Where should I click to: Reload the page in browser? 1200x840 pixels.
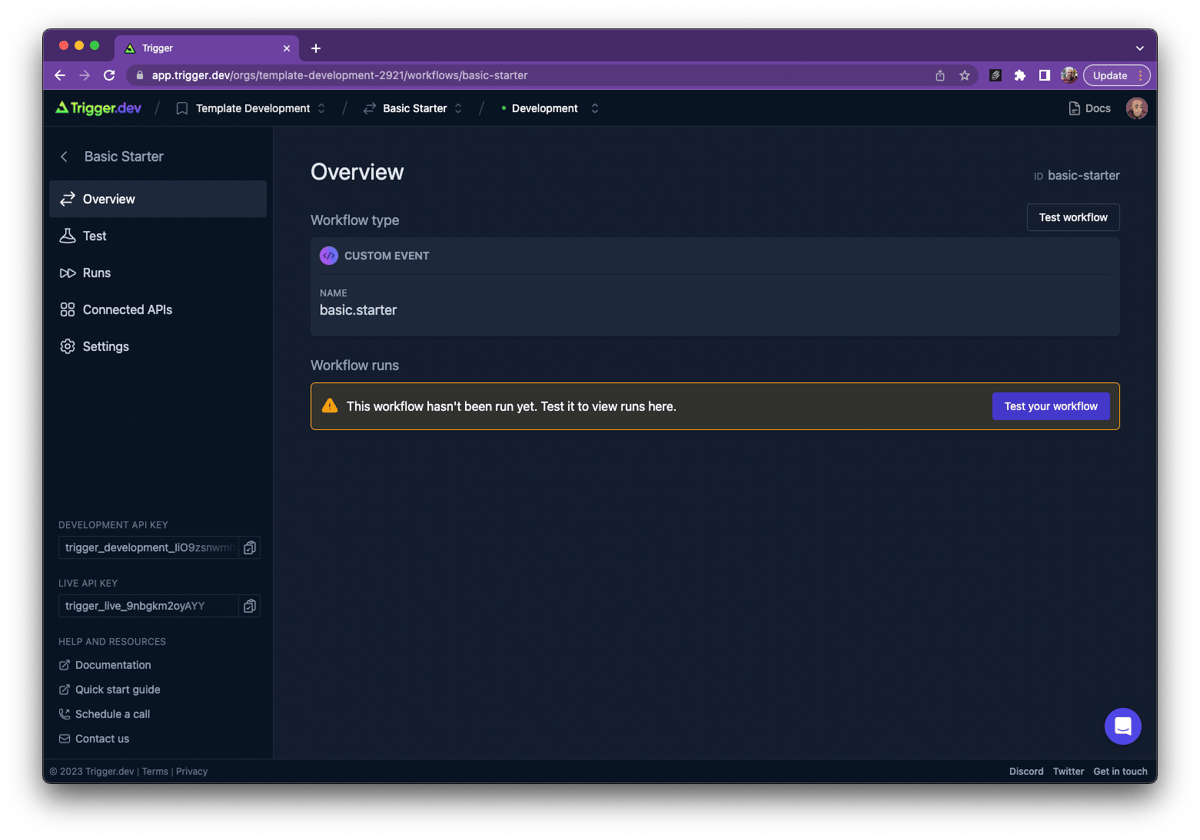pos(109,75)
